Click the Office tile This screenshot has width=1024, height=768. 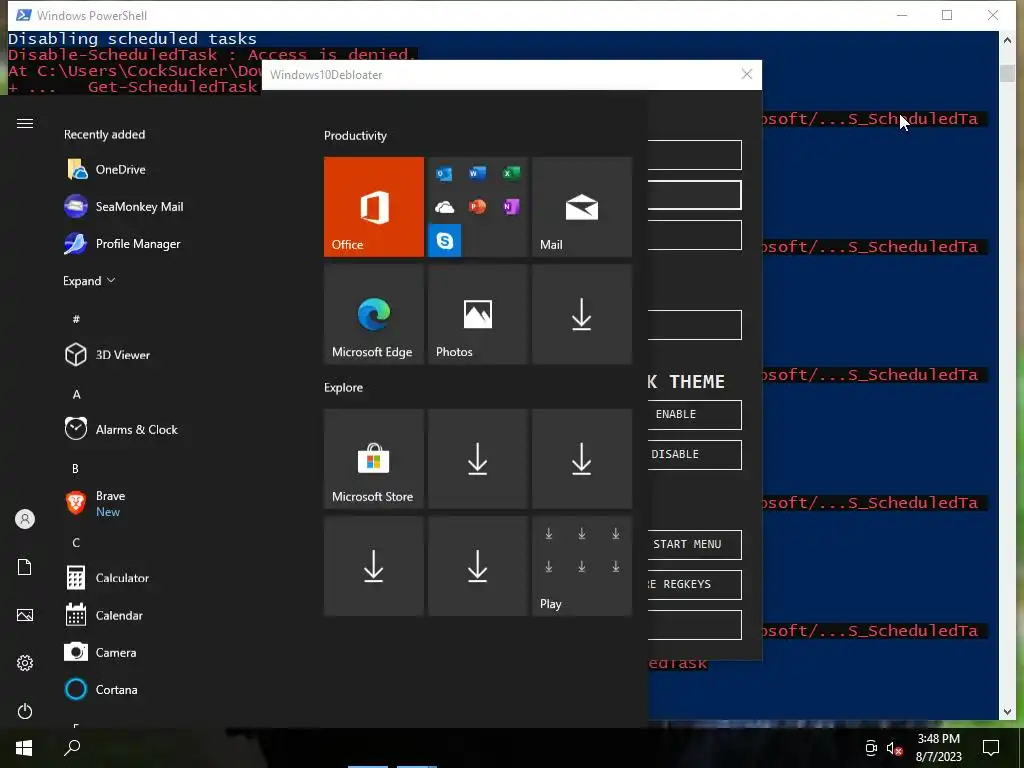pyautogui.click(x=374, y=206)
